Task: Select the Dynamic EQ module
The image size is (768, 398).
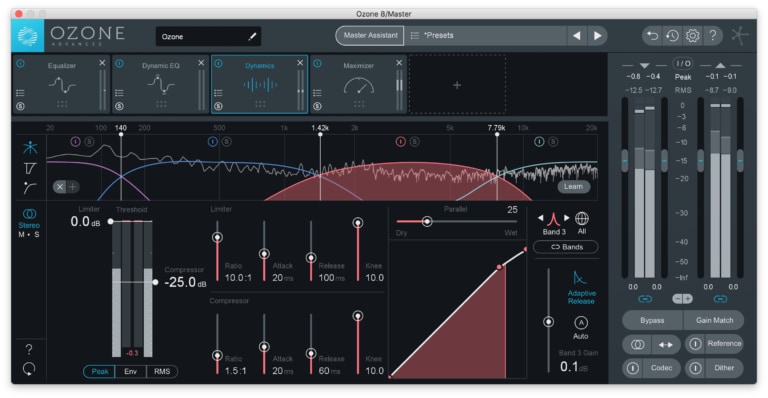Action: point(160,84)
